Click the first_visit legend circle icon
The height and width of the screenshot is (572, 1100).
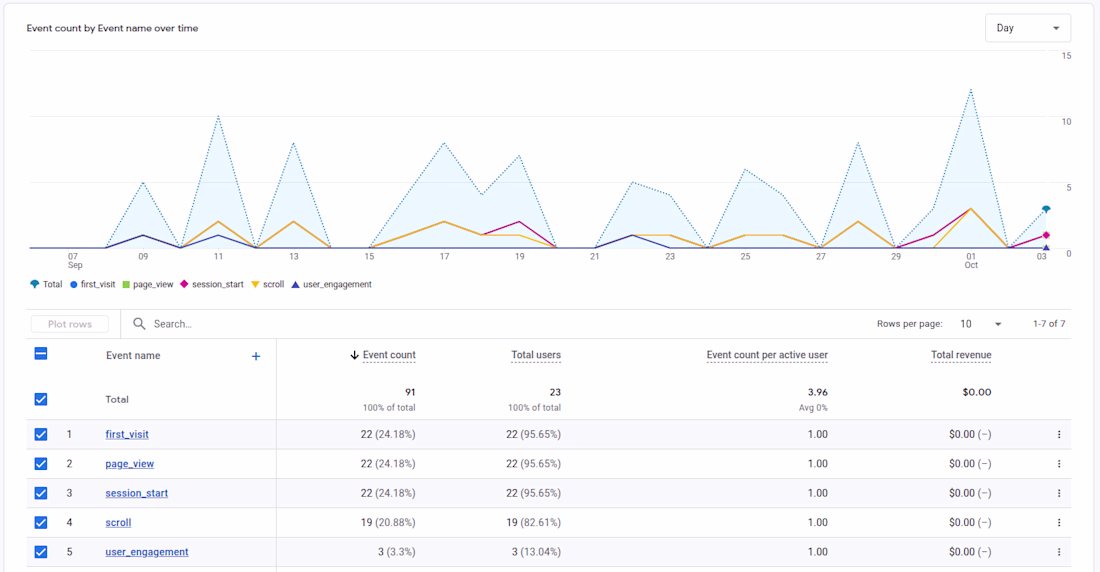click(74, 284)
